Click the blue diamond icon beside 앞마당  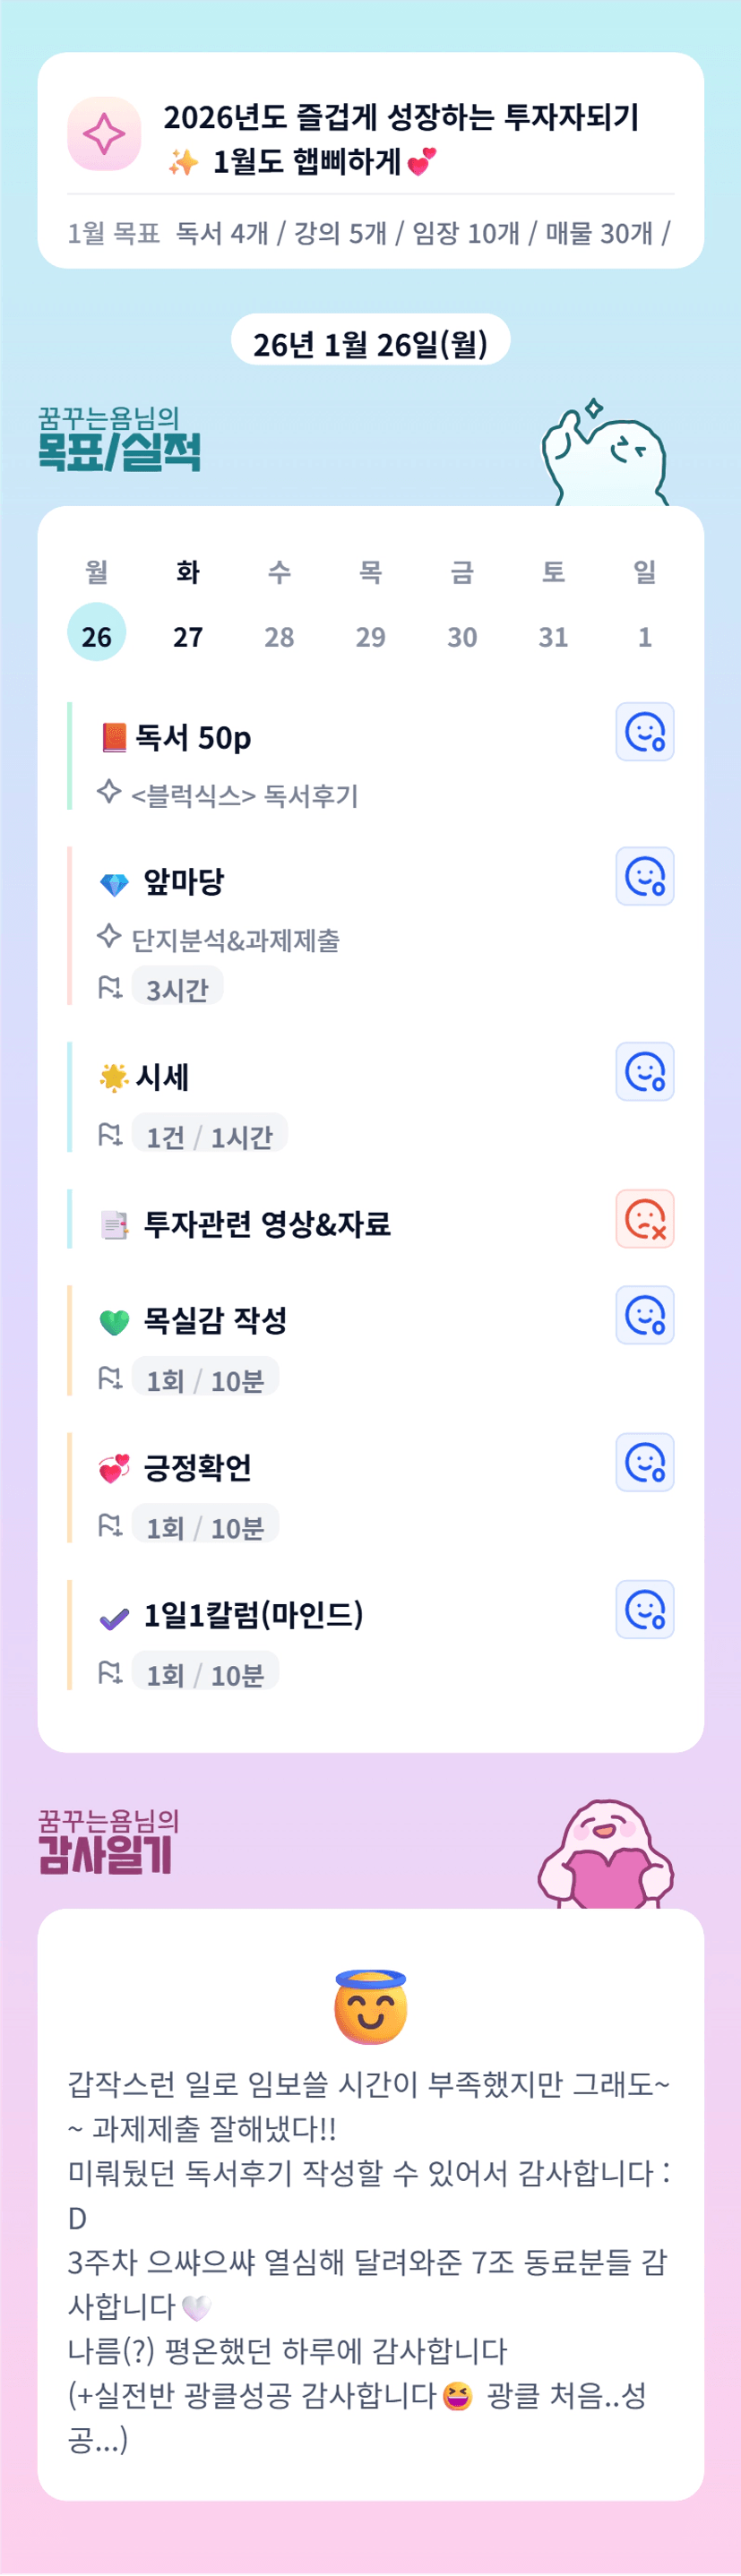pos(115,884)
